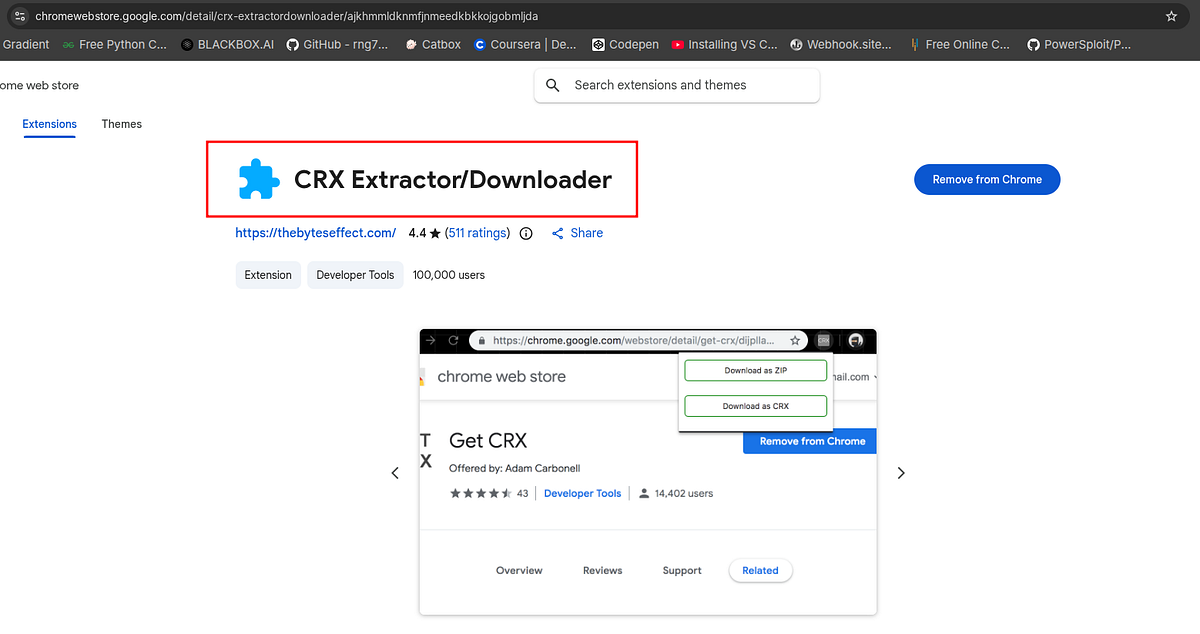This screenshot has height=634, width=1200.
Task: Bookmark this page with the star icon
Action: coord(1171,16)
